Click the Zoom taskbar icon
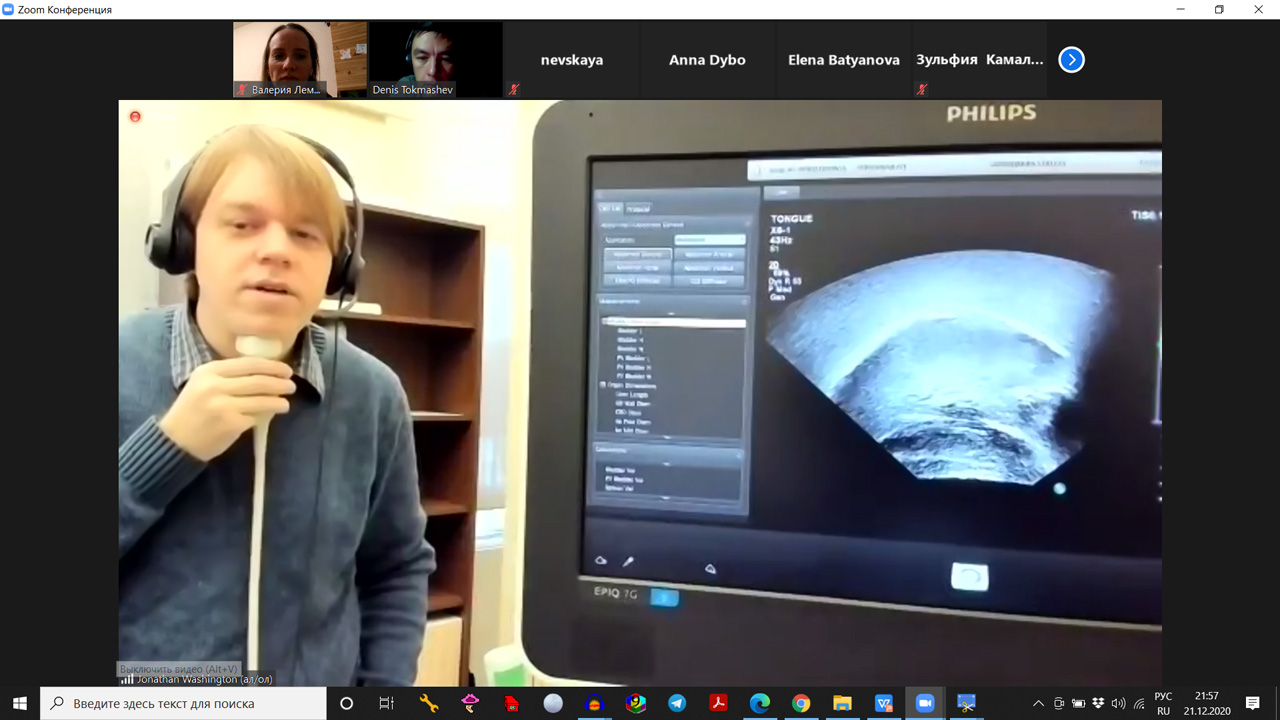Image resolution: width=1280 pixels, height=720 pixels. 925,703
